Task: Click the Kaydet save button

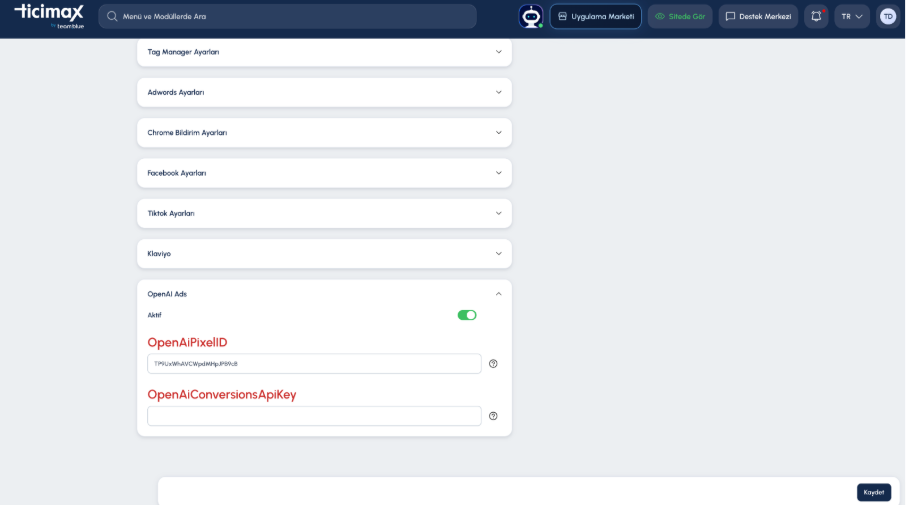Action: [874, 492]
